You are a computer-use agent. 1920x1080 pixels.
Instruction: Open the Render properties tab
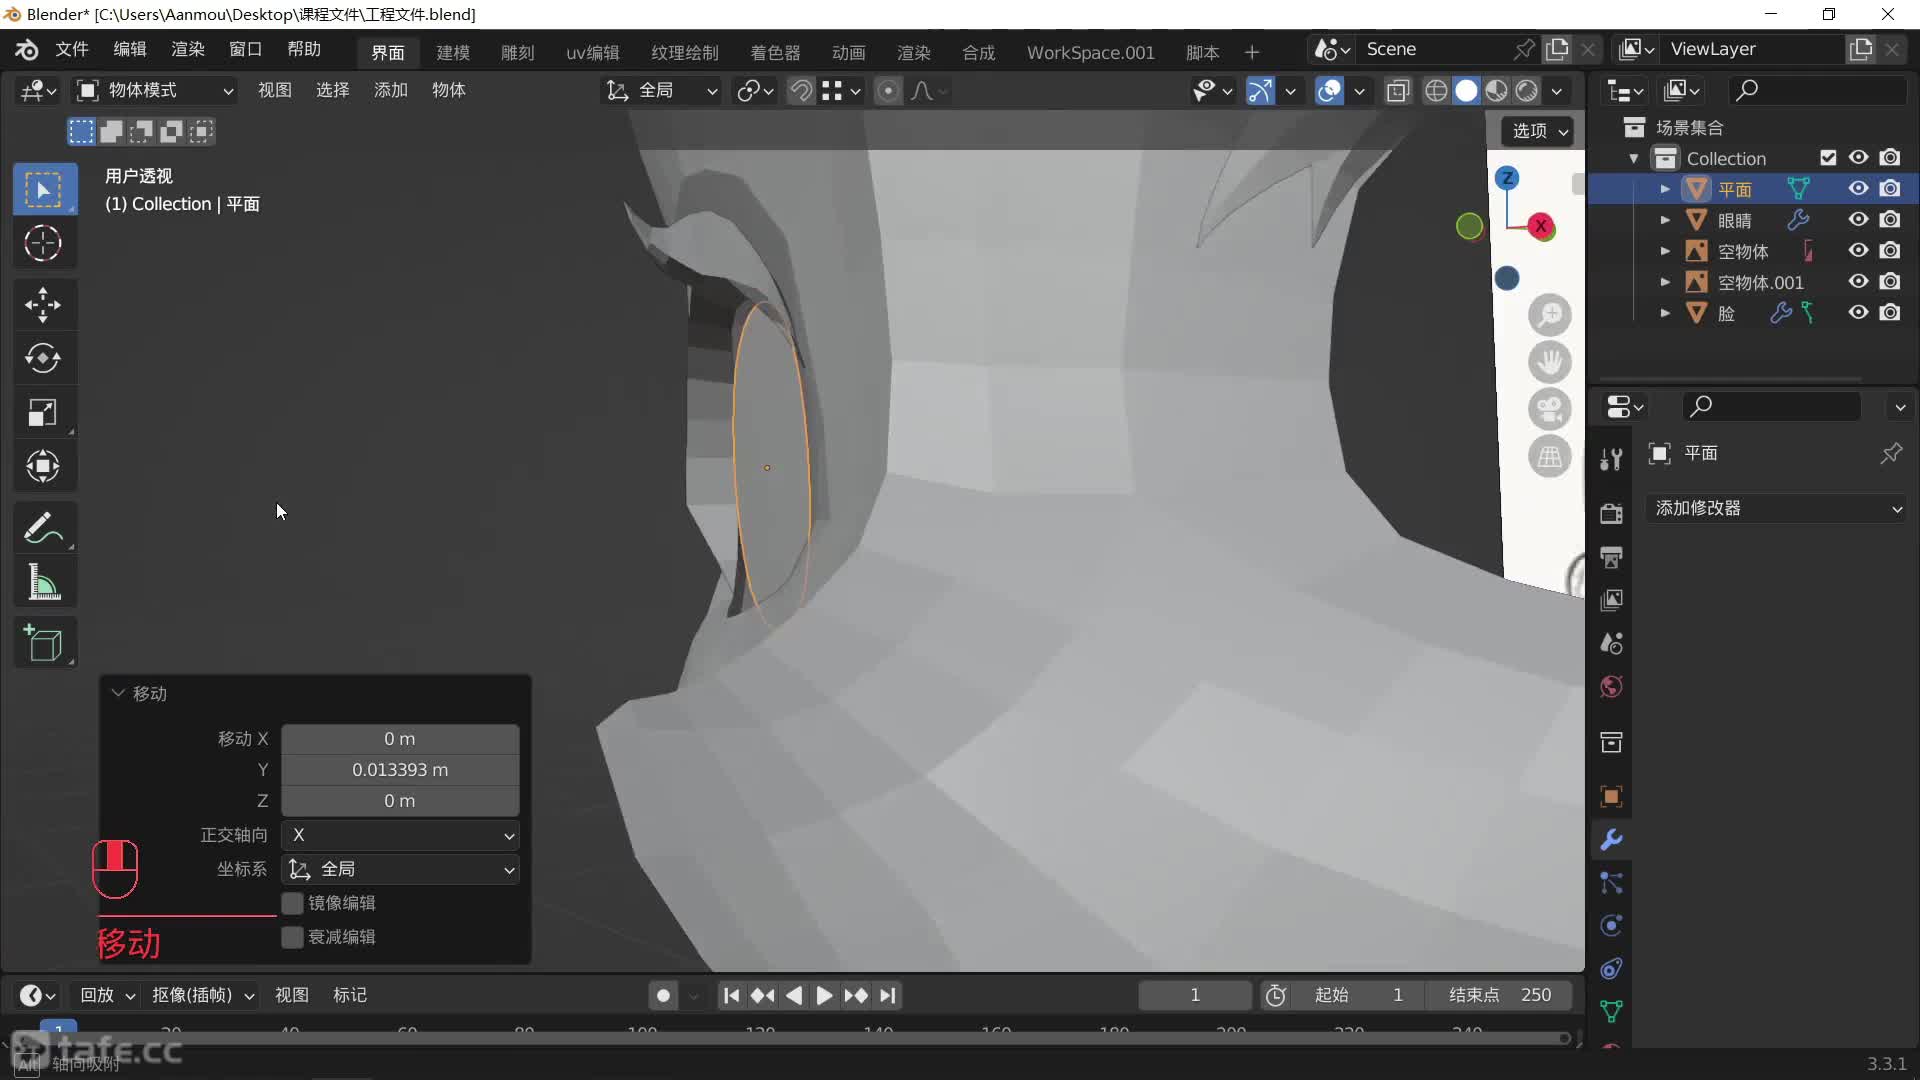(1611, 513)
